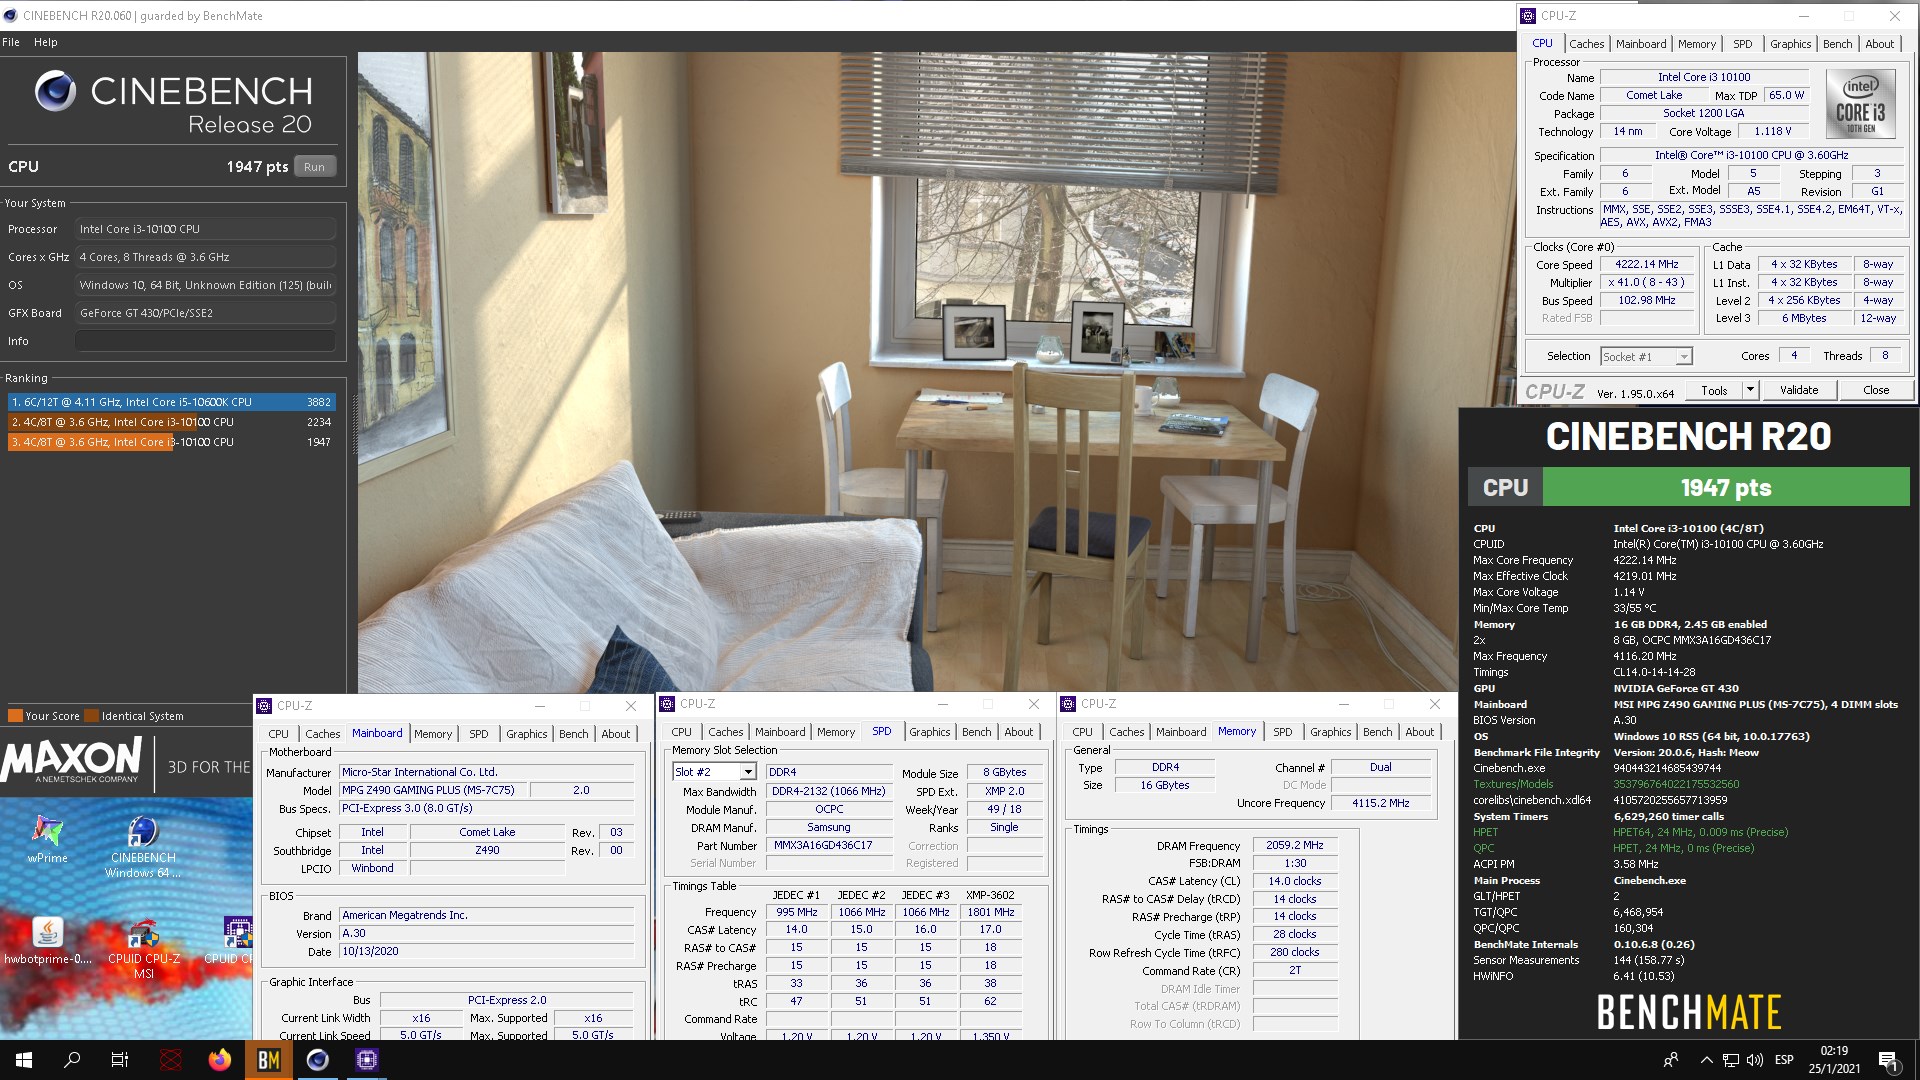Open the taskbar clock showing 02:19
1920x1080 pixels.
click(x=1834, y=1060)
